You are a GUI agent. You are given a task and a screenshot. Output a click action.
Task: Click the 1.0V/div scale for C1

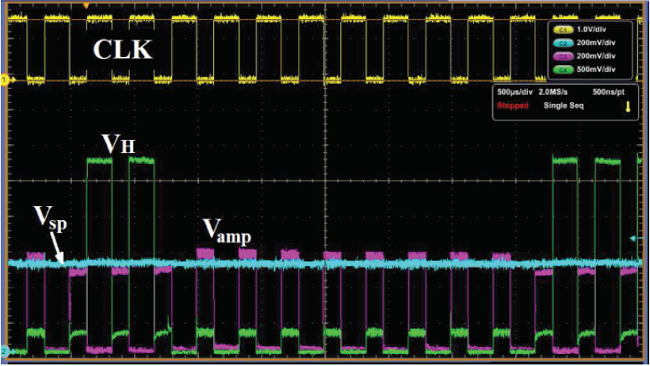[x=592, y=30]
